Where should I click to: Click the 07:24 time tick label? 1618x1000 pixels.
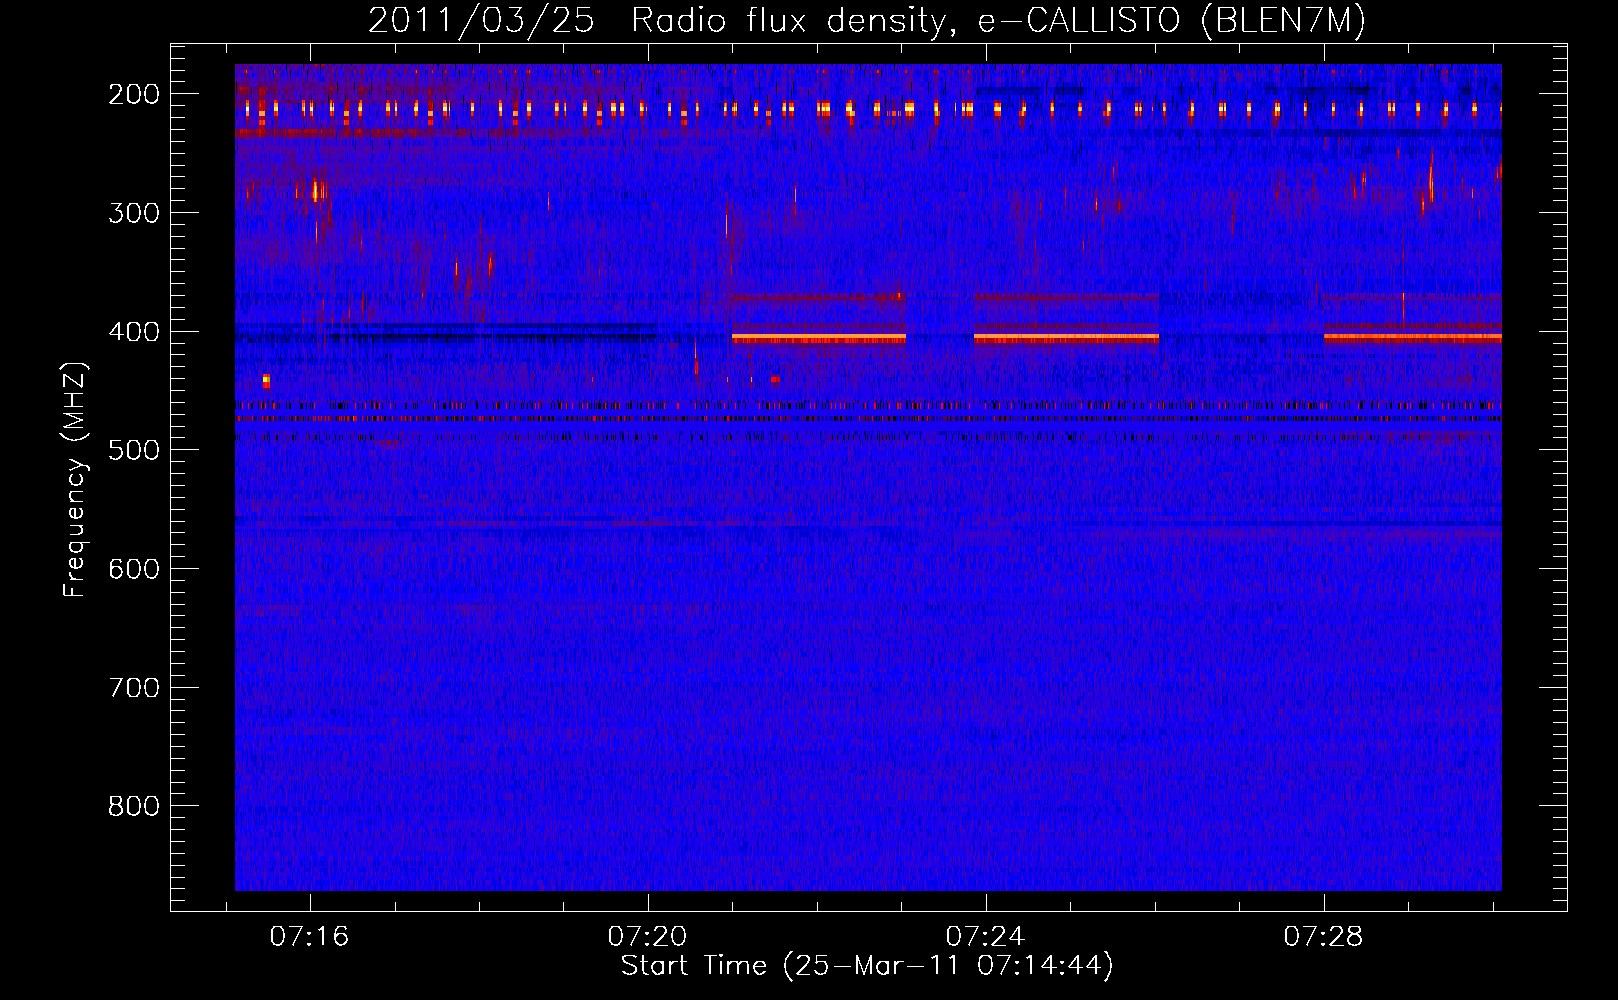[x=986, y=937]
